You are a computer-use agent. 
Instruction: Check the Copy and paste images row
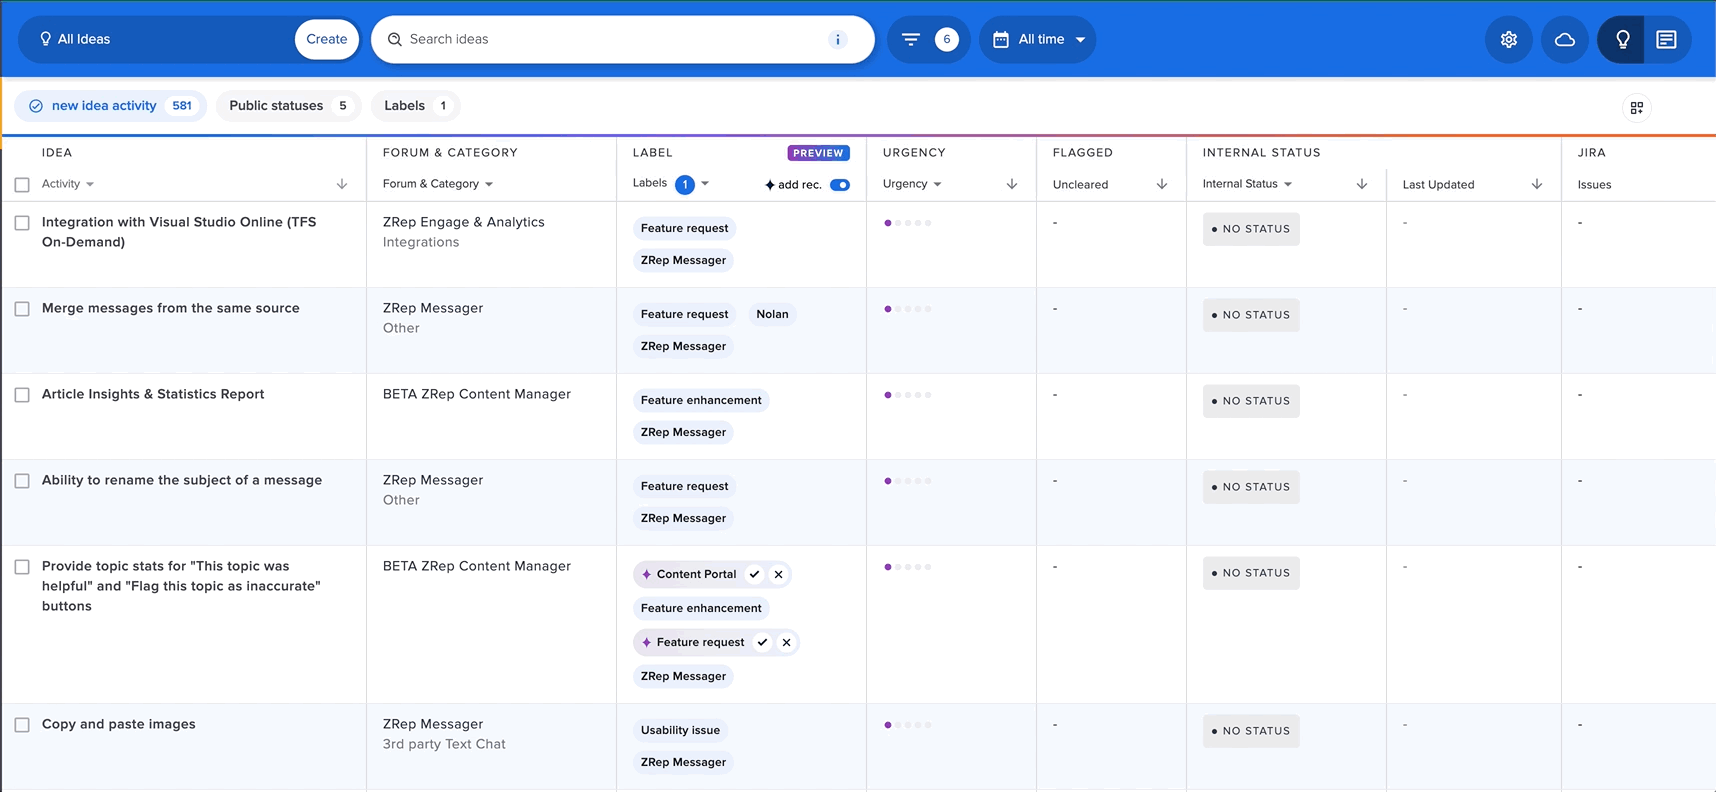coord(22,725)
